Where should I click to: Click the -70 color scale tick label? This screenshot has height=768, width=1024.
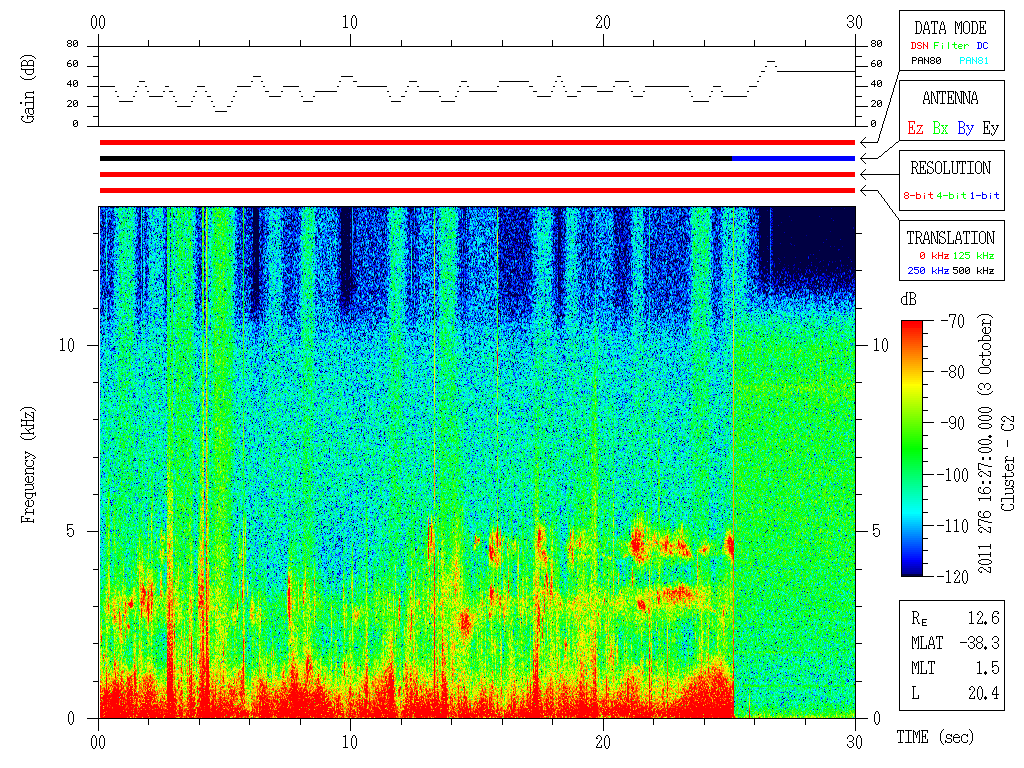coord(953,321)
